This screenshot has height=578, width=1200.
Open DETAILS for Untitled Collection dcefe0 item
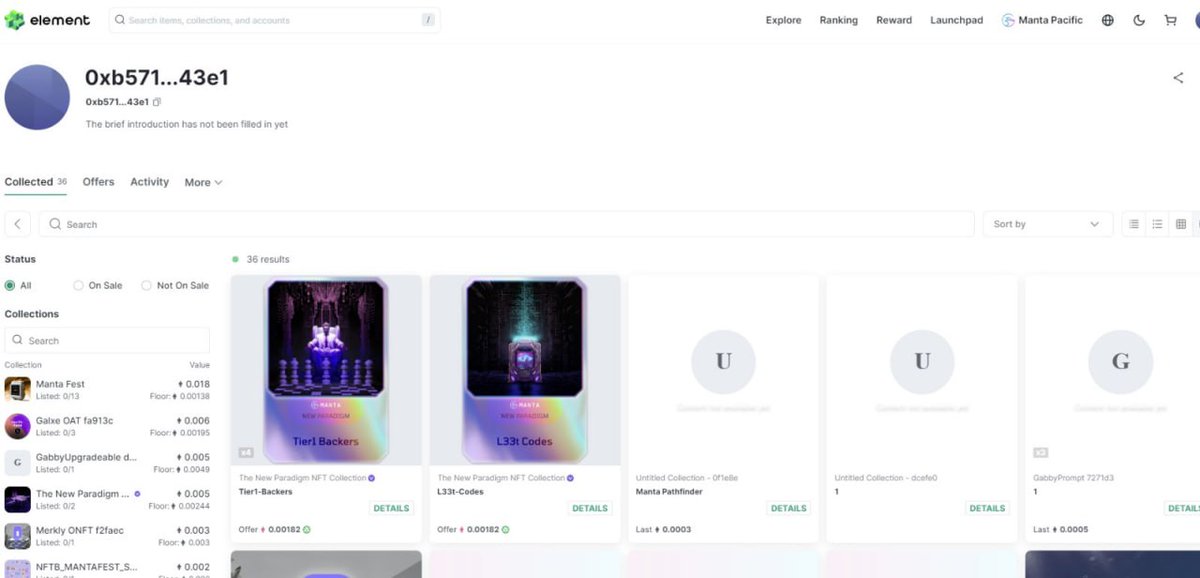click(x=987, y=508)
